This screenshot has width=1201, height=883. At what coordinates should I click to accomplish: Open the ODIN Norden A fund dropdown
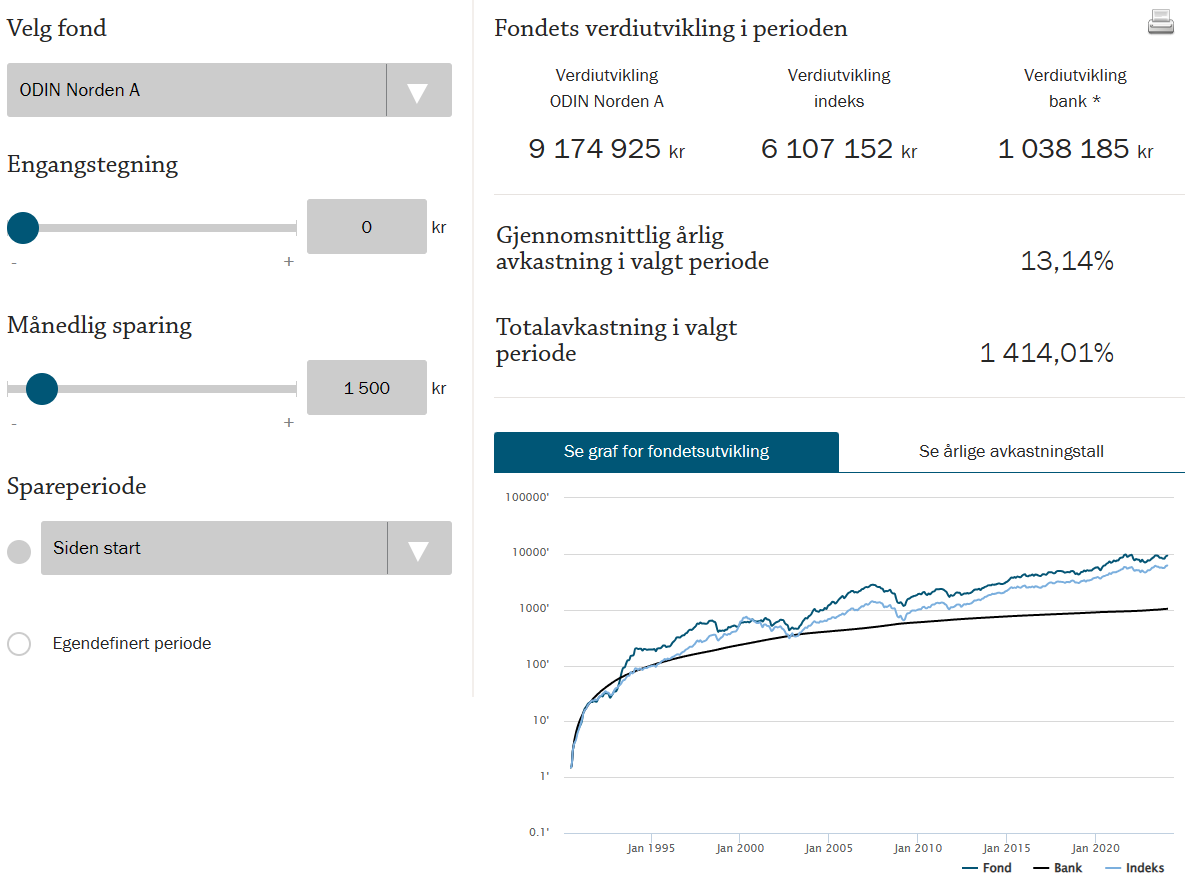(229, 90)
